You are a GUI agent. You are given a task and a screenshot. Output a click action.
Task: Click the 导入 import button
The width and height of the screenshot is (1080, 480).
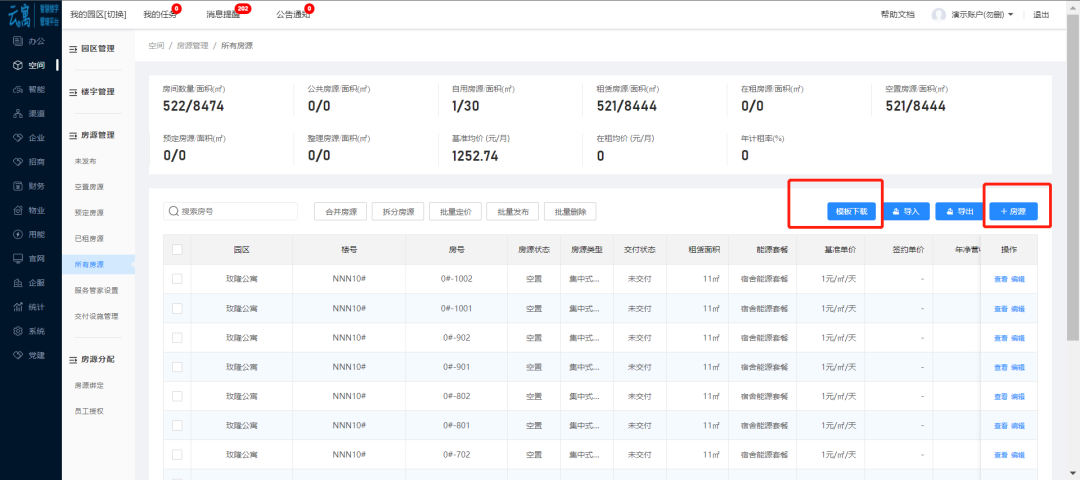click(x=906, y=211)
